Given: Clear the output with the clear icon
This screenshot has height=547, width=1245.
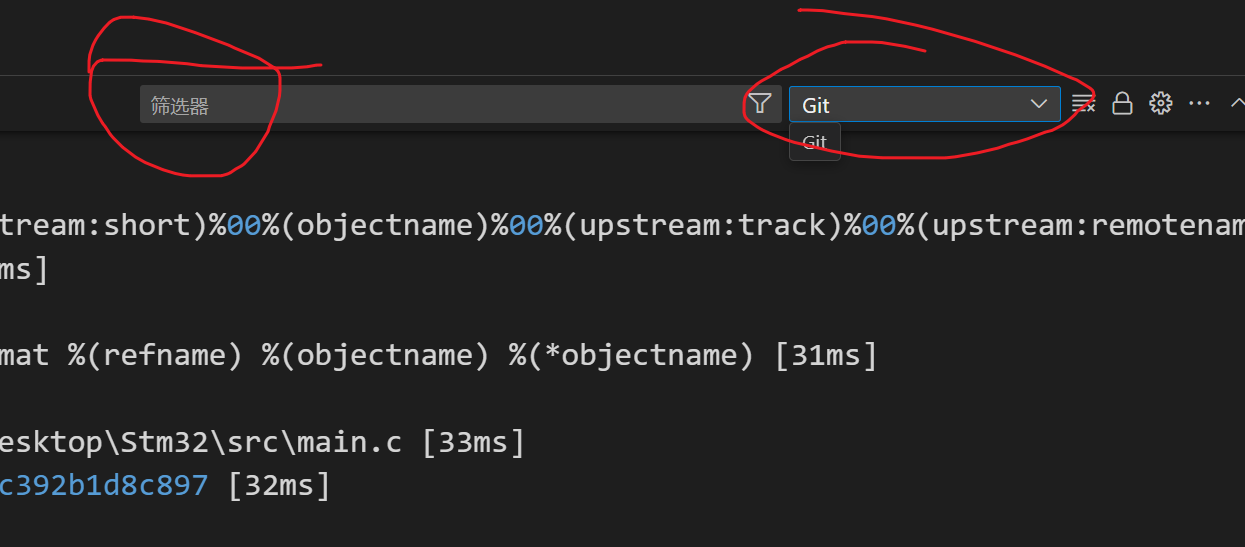Looking at the screenshot, I should tap(1083, 103).
